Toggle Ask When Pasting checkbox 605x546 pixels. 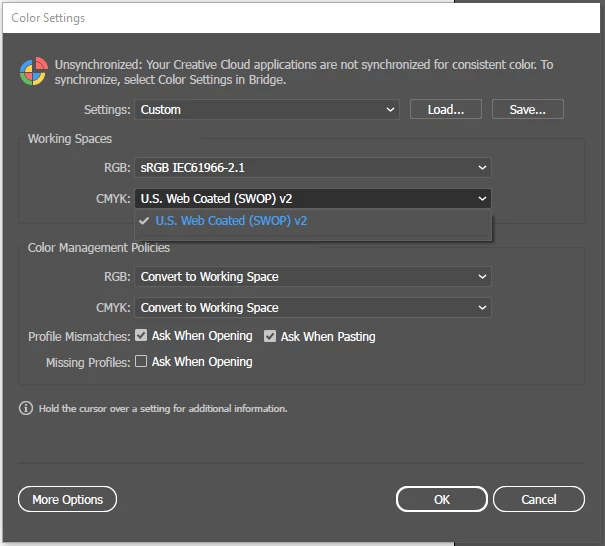pos(270,336)
